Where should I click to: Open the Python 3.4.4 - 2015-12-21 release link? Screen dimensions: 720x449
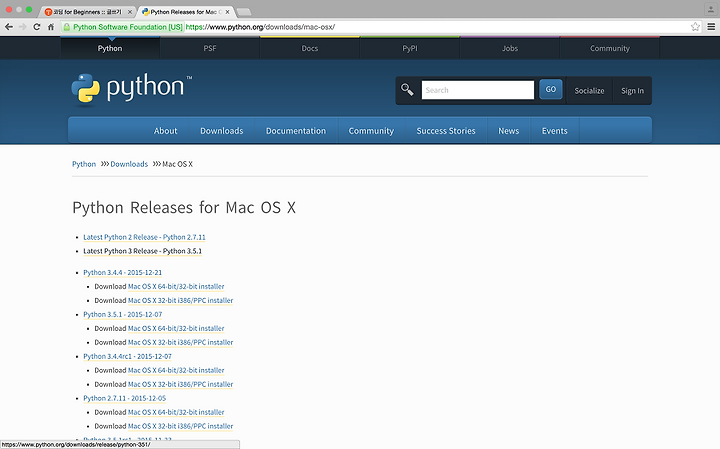point(123,272)
